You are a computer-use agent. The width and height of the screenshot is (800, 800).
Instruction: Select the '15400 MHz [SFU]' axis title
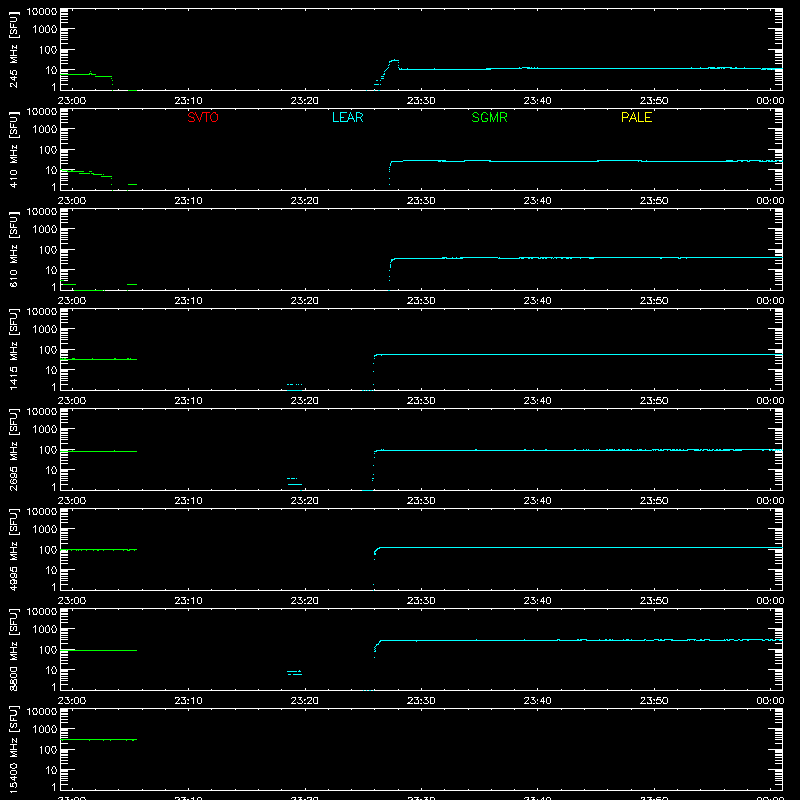point(14,749)
